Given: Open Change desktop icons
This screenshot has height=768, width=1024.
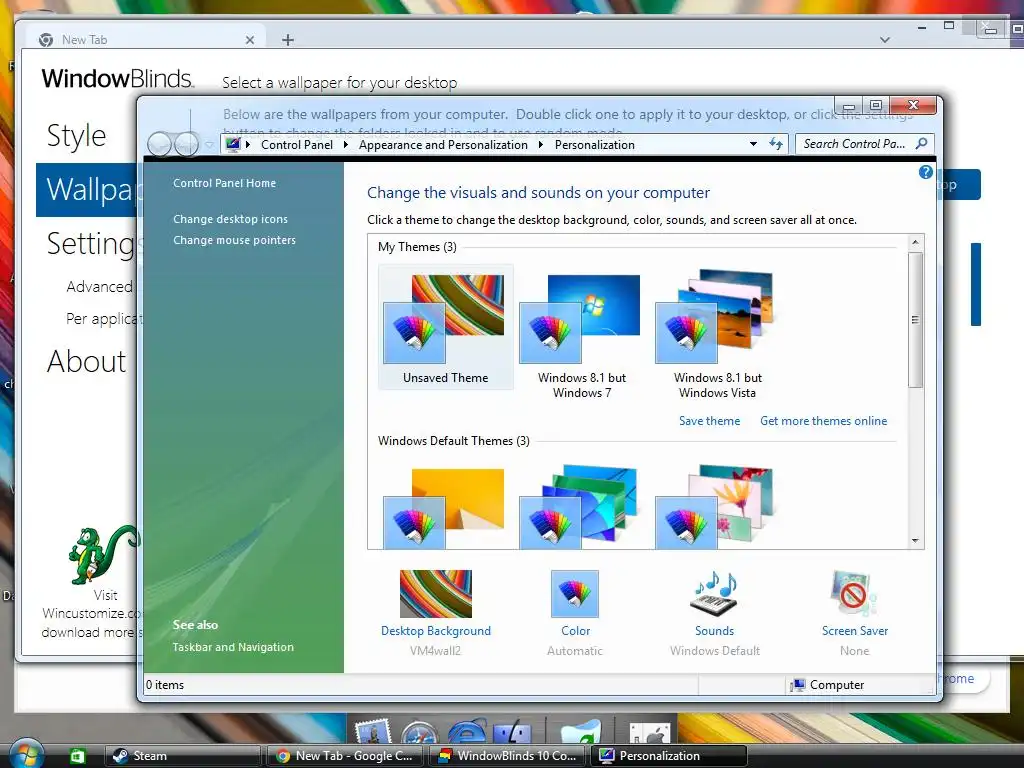Looking at the screenshot, I should tap(230, 219).
